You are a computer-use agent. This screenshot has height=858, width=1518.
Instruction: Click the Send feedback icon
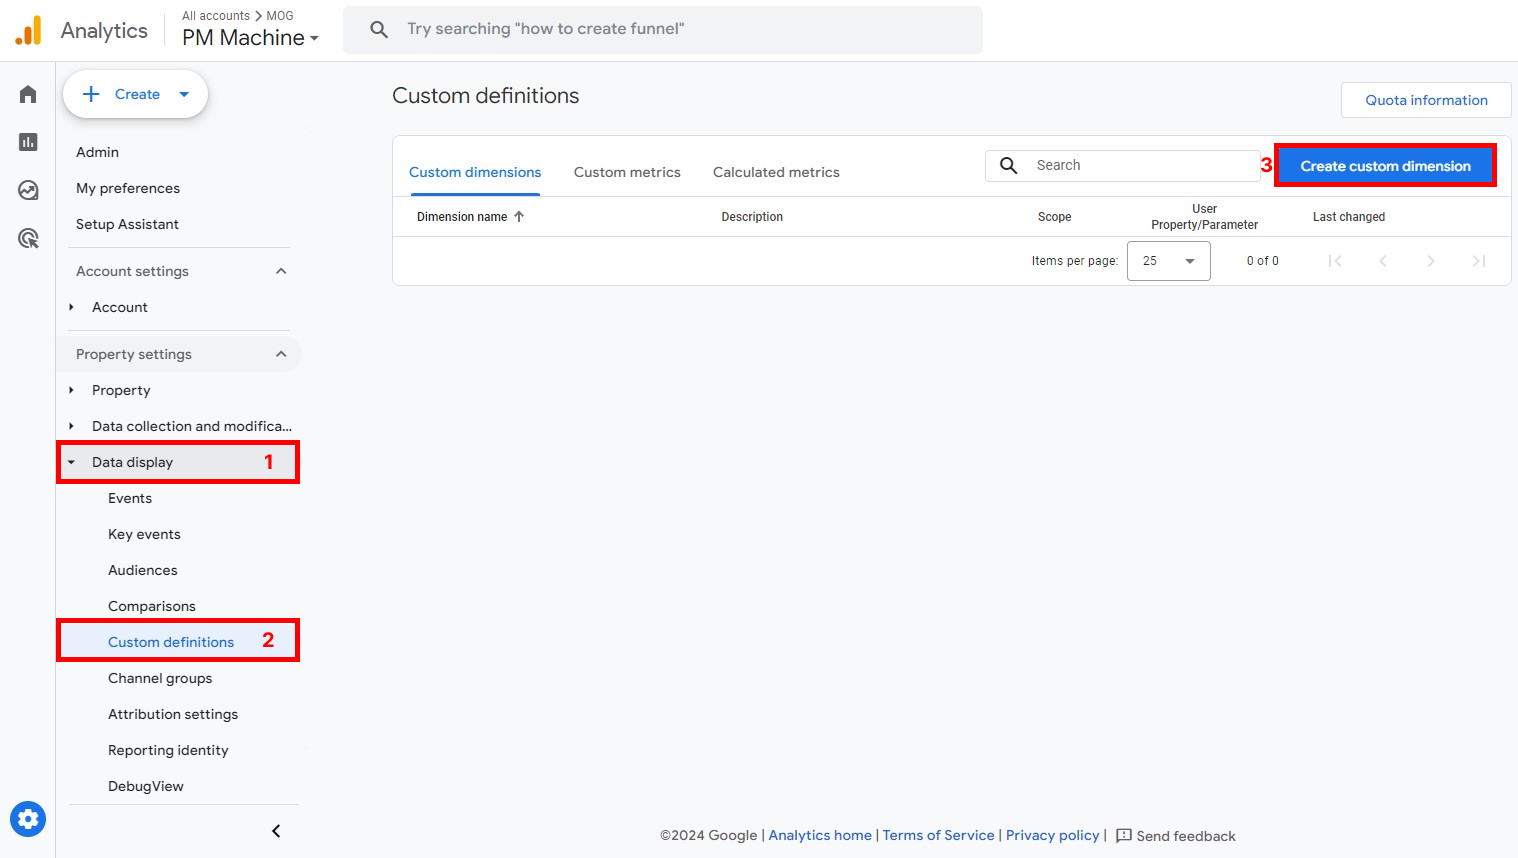click(x=1124, y=835)
